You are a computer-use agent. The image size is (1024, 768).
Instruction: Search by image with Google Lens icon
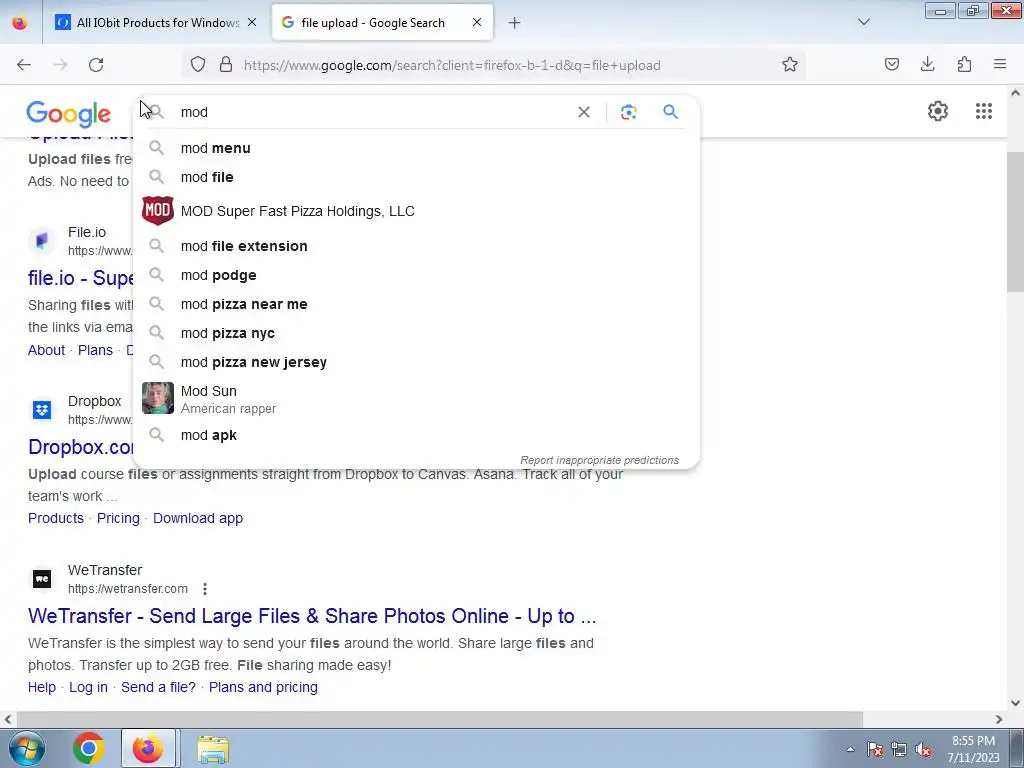628,112
